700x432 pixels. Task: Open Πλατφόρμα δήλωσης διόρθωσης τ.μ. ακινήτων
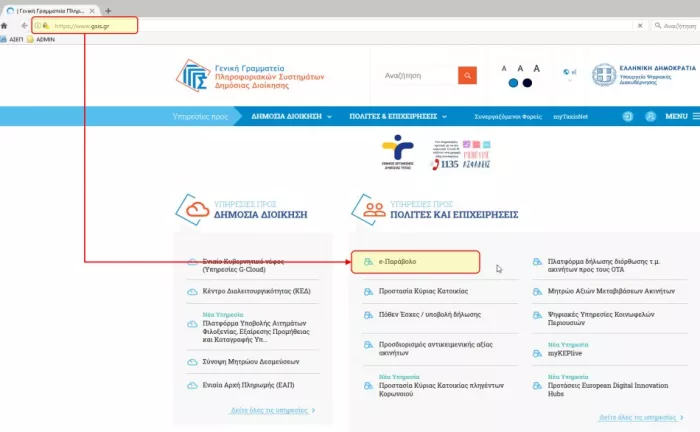point(604,266)
